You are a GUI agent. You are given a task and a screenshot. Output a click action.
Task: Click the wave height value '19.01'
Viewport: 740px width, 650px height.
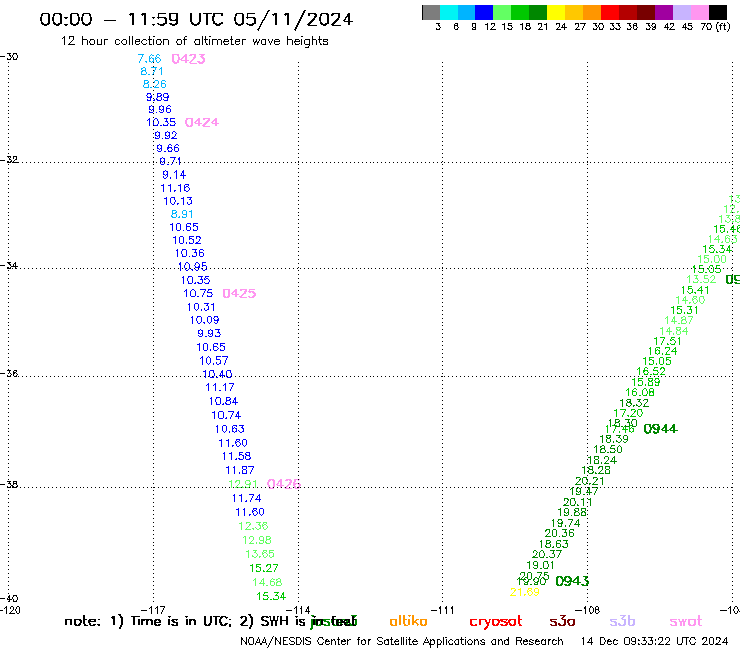coord(541,566)
